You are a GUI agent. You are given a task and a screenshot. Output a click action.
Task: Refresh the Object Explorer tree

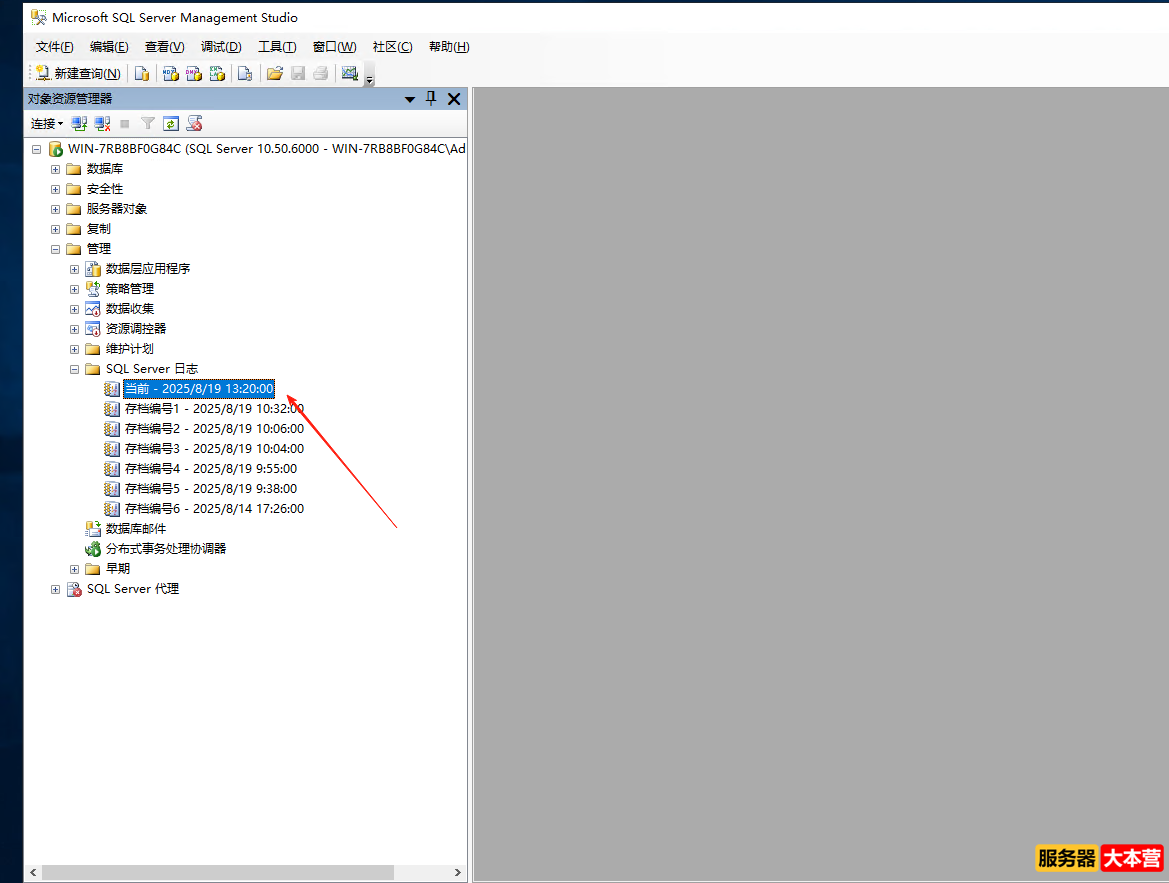pos(170,123)
